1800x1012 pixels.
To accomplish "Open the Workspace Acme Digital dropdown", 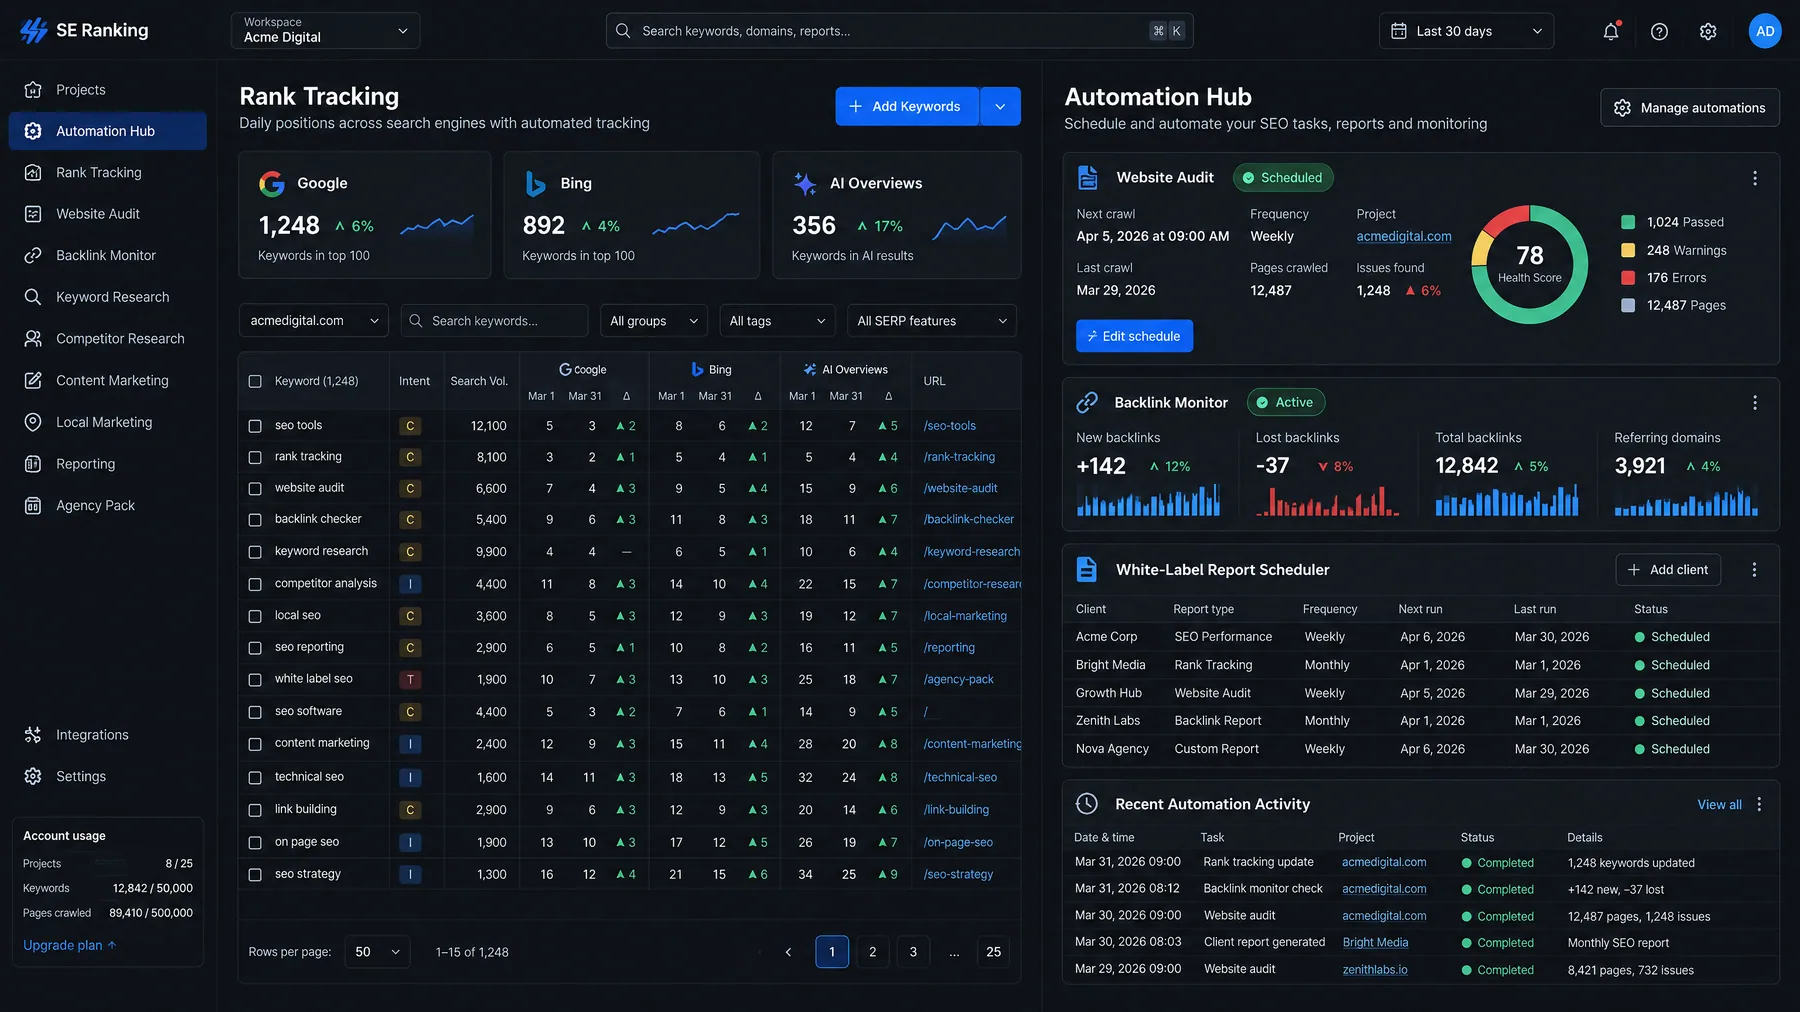I will [x=325, y=30].
